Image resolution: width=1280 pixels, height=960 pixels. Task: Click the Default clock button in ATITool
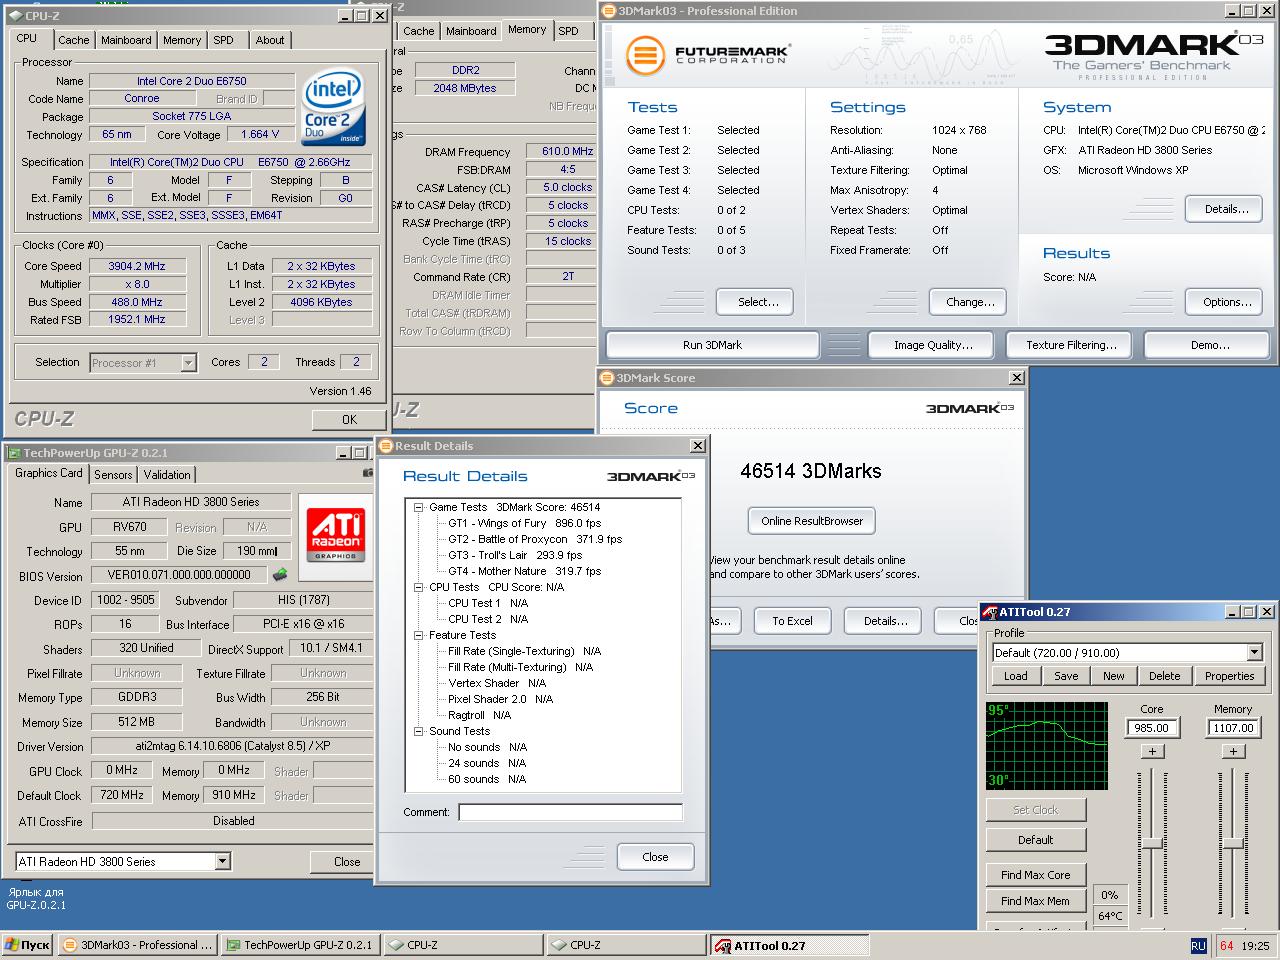(1035, 840)
